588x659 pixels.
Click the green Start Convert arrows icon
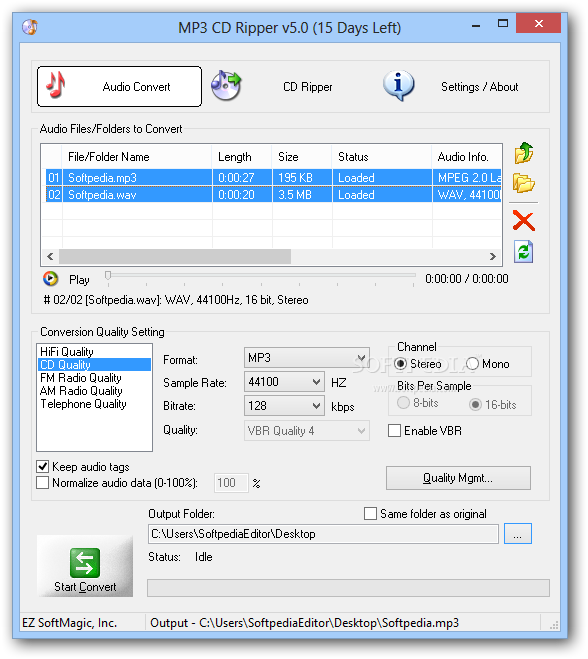coord(85,563)
